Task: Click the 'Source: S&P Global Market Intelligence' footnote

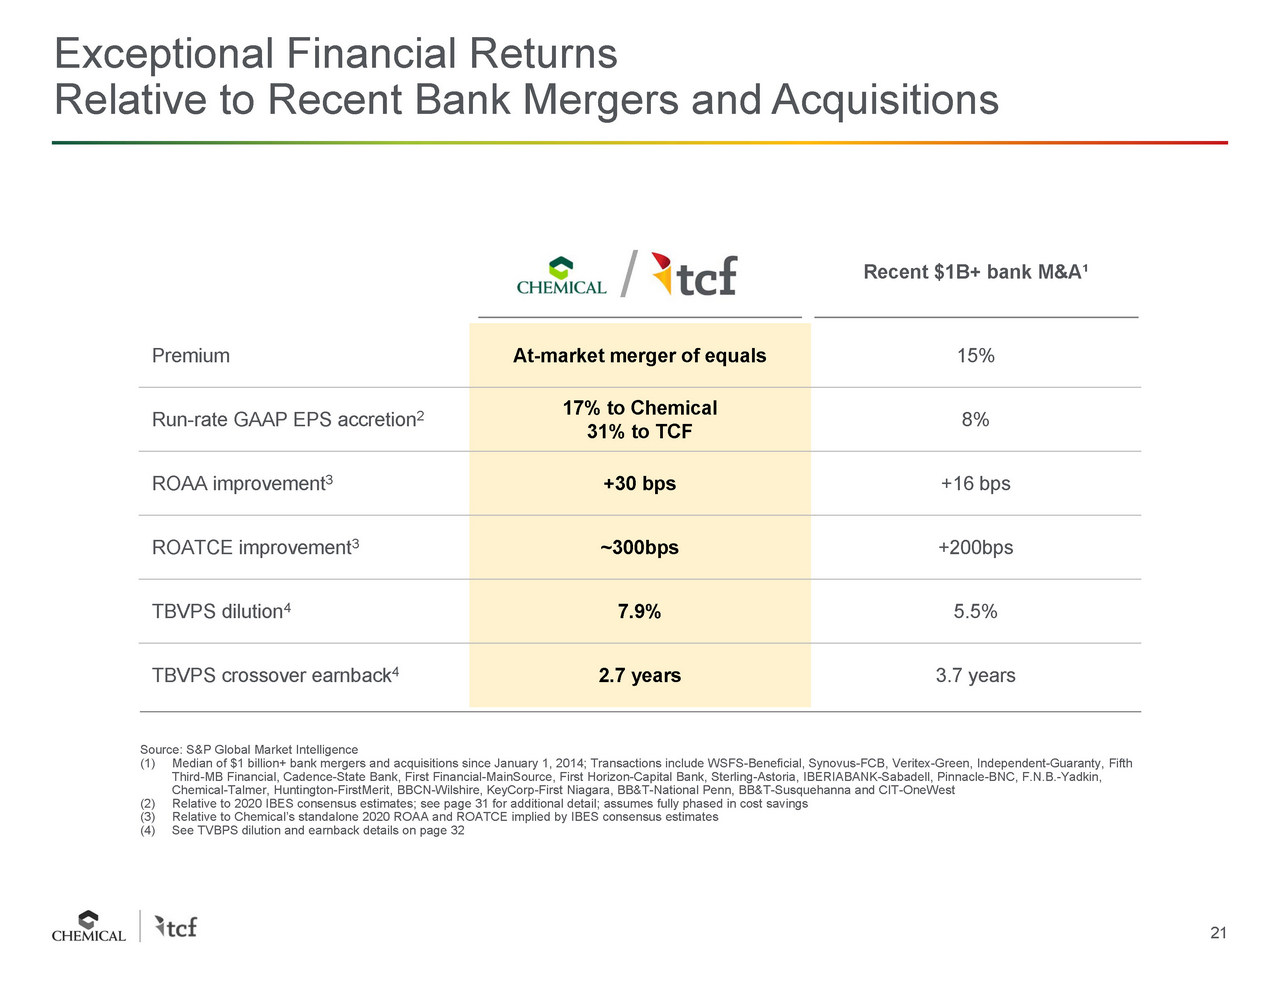Action: tap(249, 749)
